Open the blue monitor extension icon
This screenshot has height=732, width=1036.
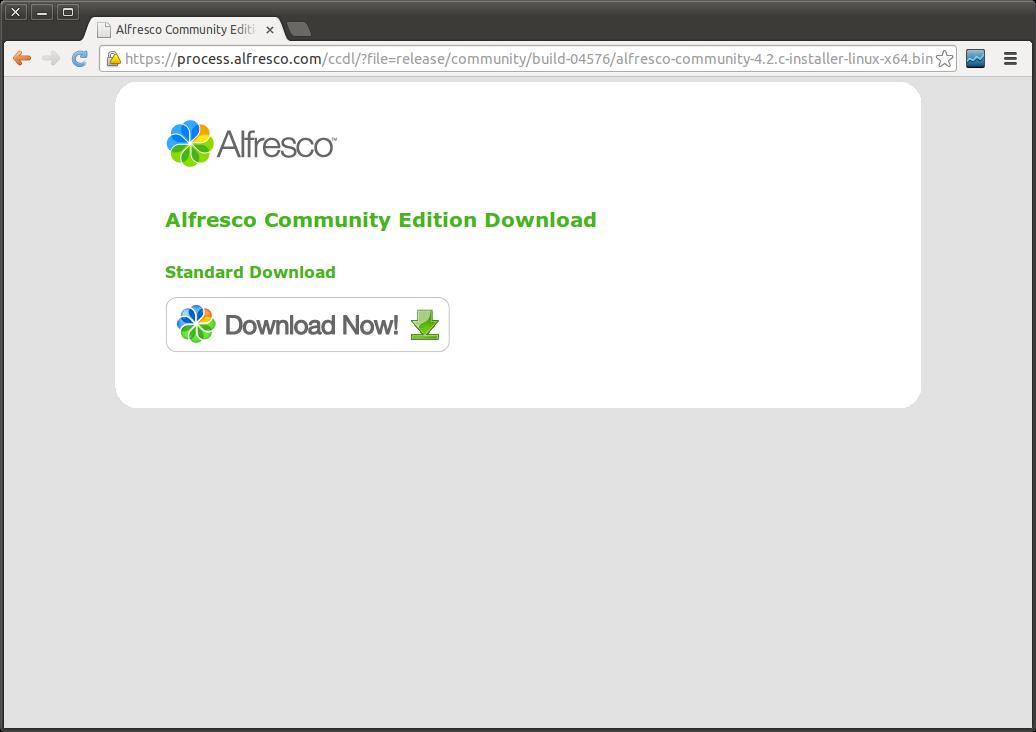click(975, 59)
